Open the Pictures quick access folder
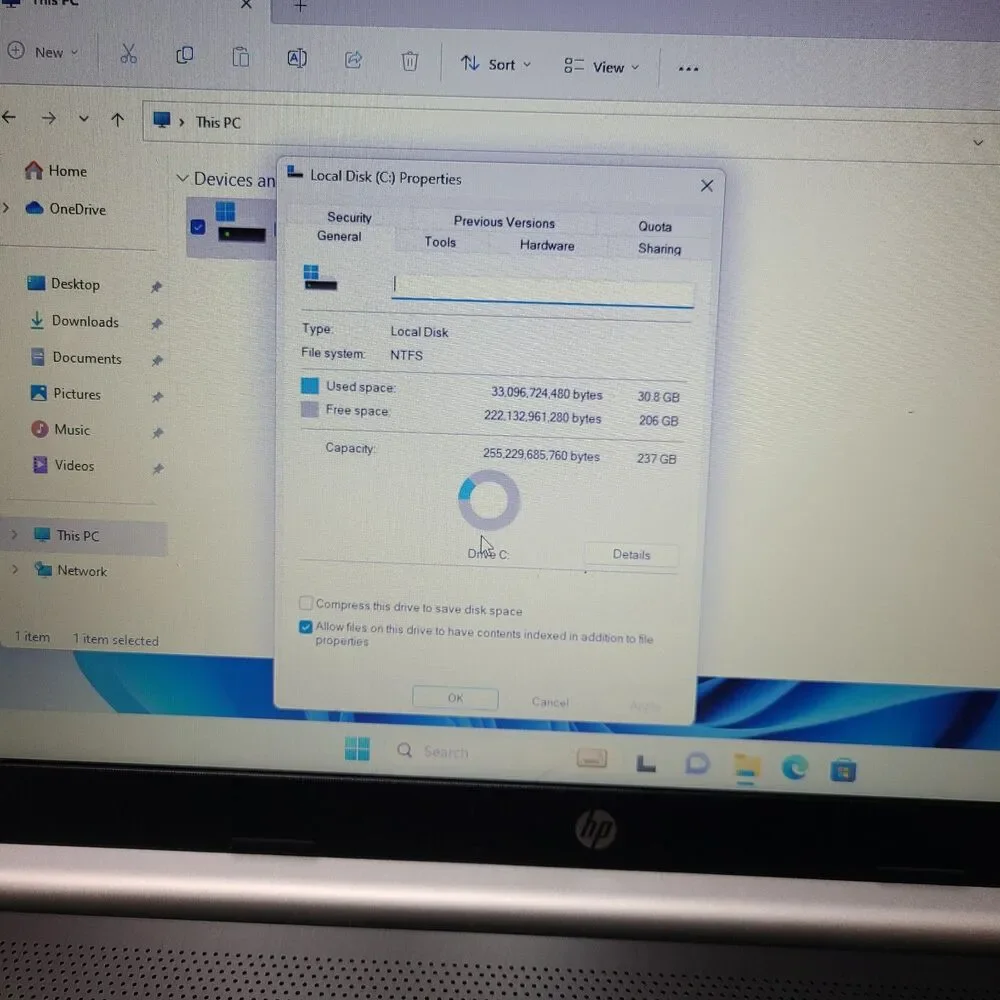This screenshot has height=1000, width=1000. tap(66, 393)
